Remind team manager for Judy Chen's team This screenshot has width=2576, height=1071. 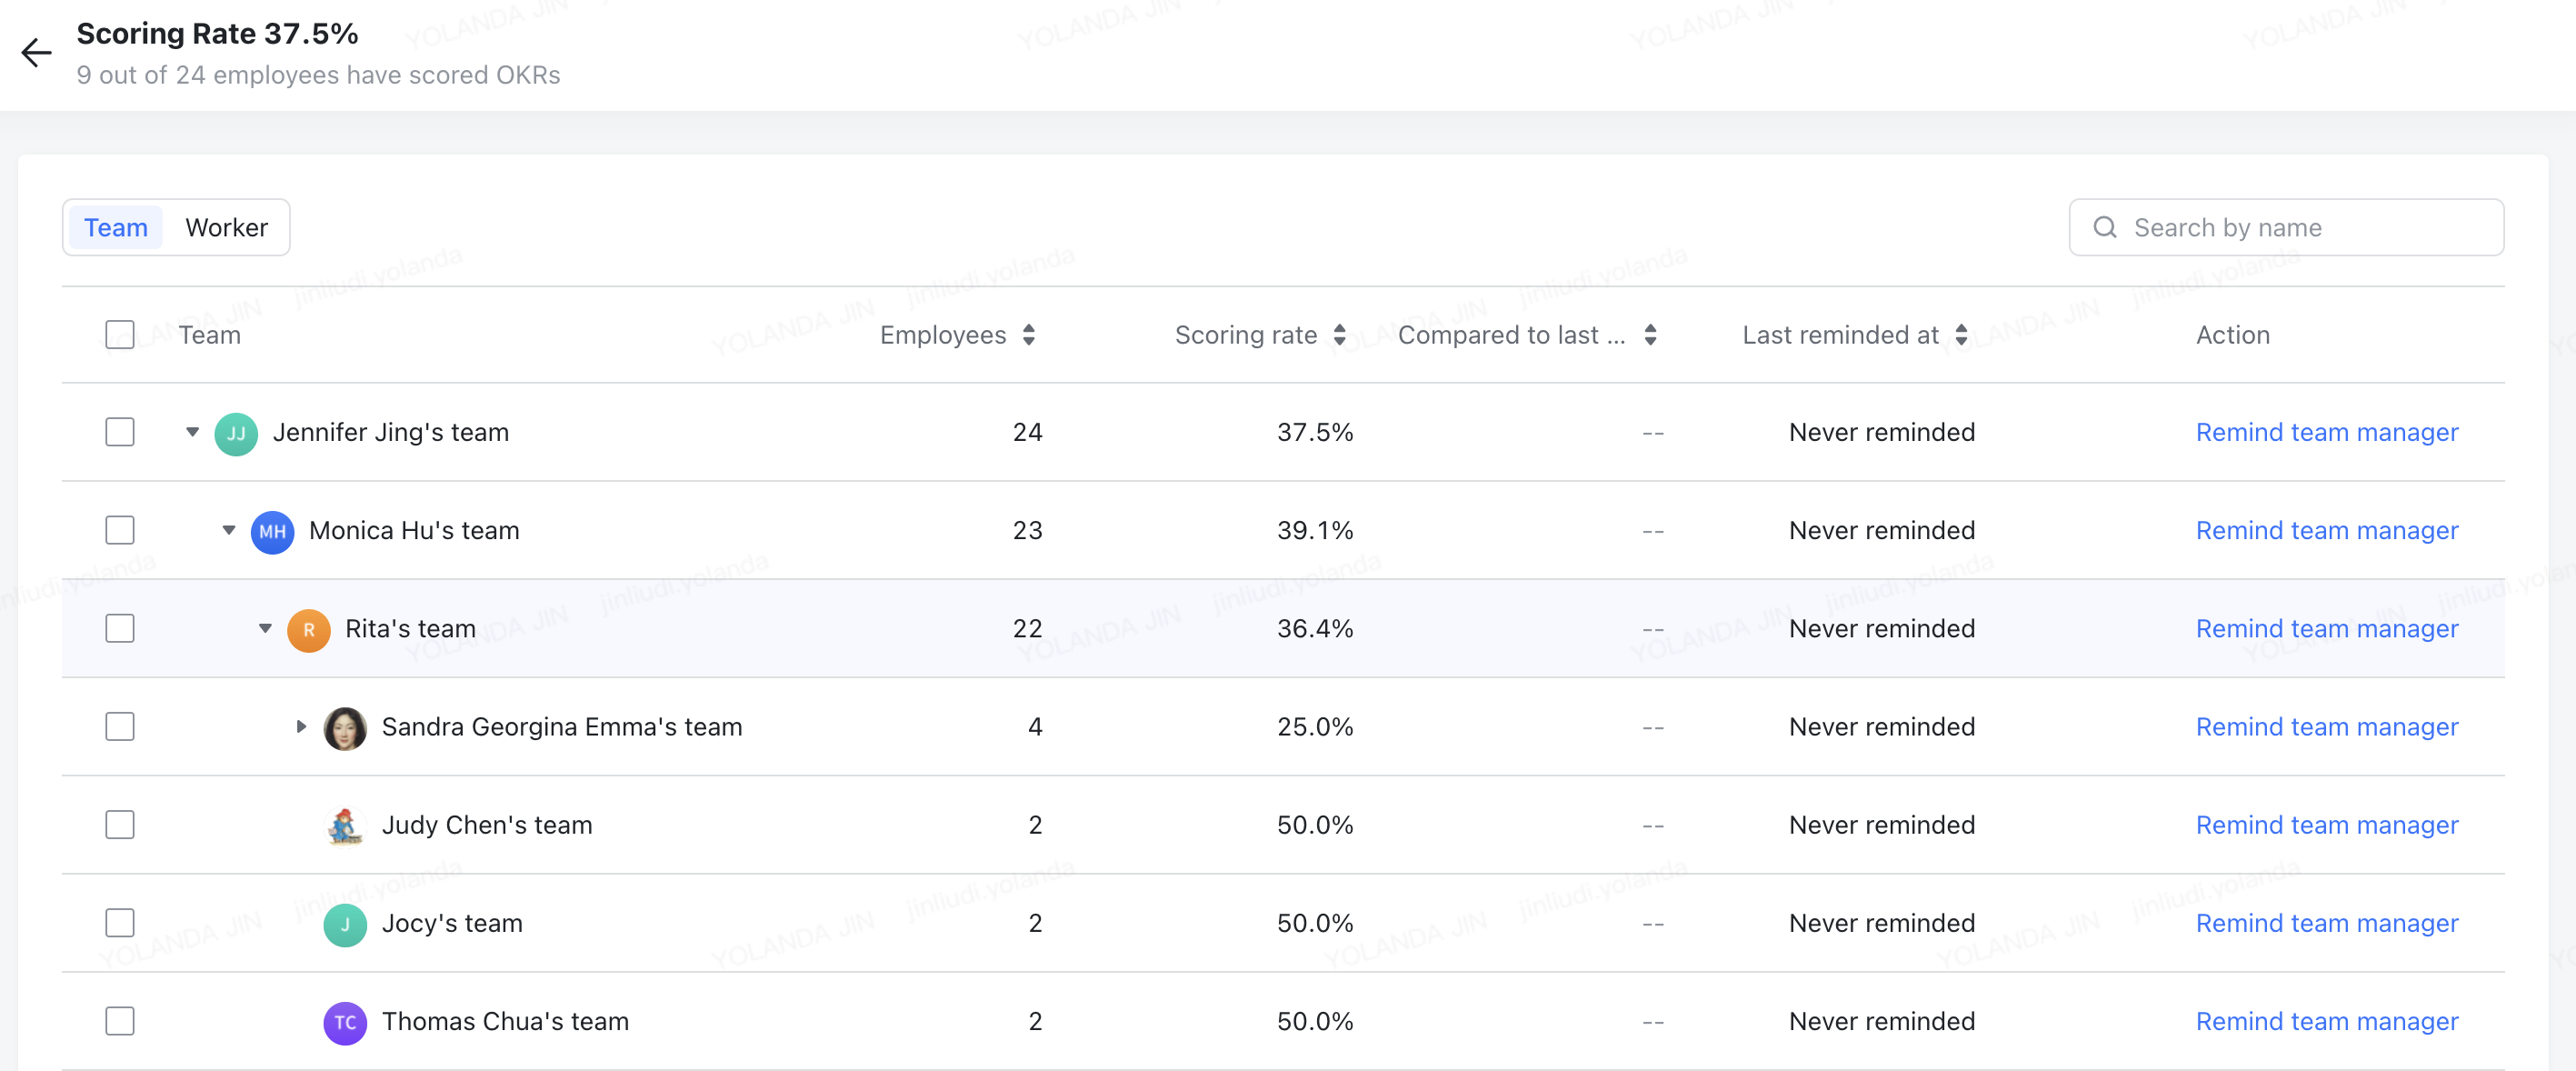point(2326,824)
